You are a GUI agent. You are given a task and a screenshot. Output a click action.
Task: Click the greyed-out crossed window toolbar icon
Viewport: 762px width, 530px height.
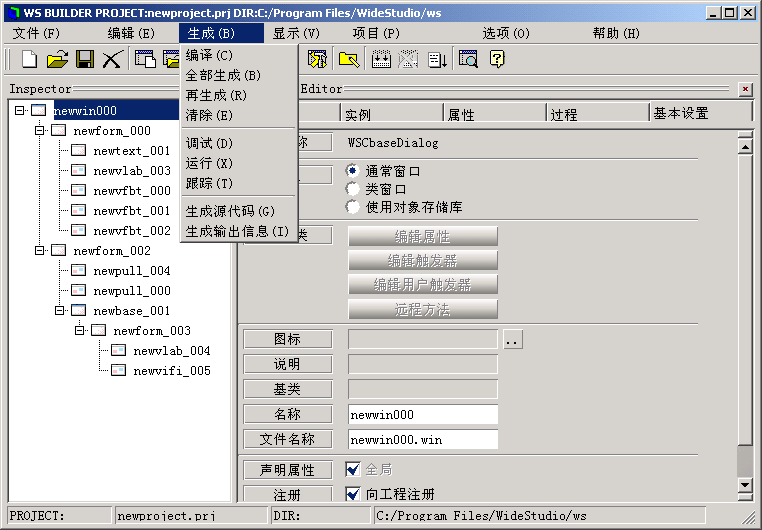click(408, 59)
